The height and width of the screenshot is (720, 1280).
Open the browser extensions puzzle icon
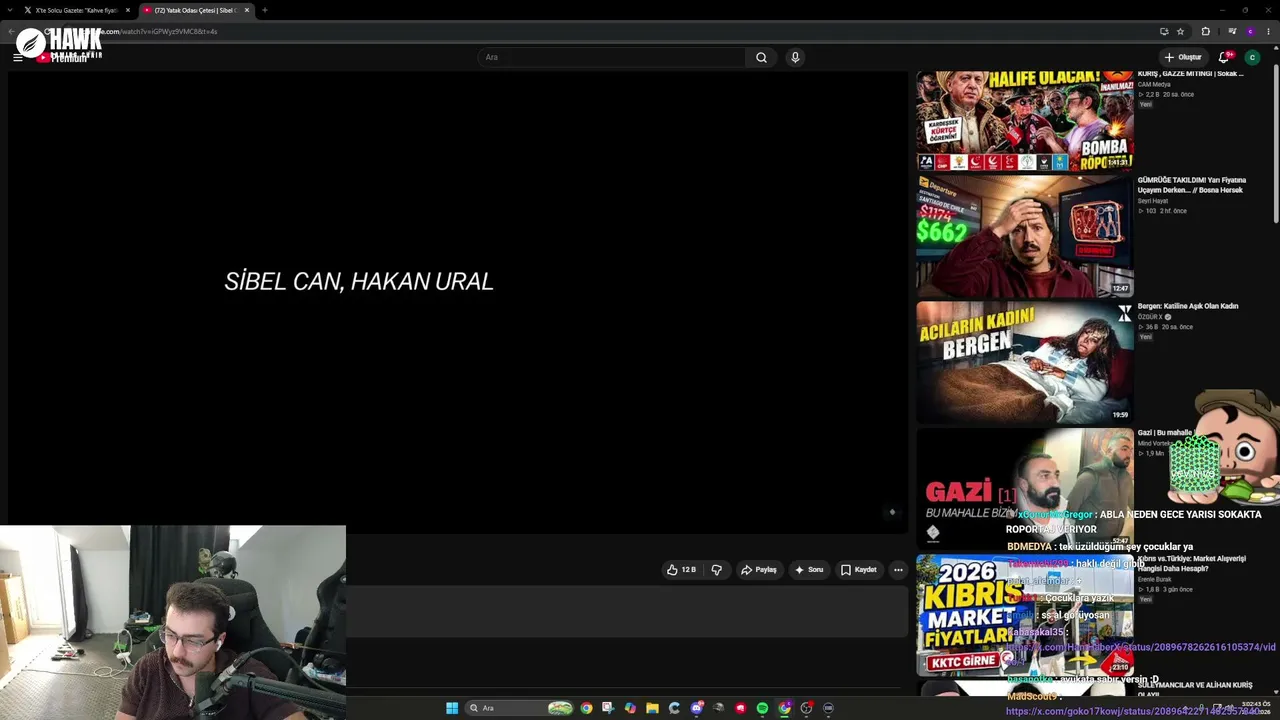tap(1205, 31)
